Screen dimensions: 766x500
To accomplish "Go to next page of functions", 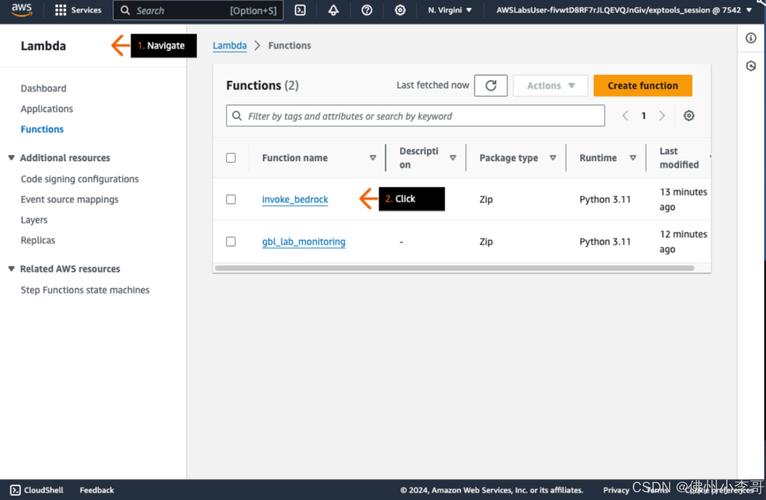I will (662, 116).
